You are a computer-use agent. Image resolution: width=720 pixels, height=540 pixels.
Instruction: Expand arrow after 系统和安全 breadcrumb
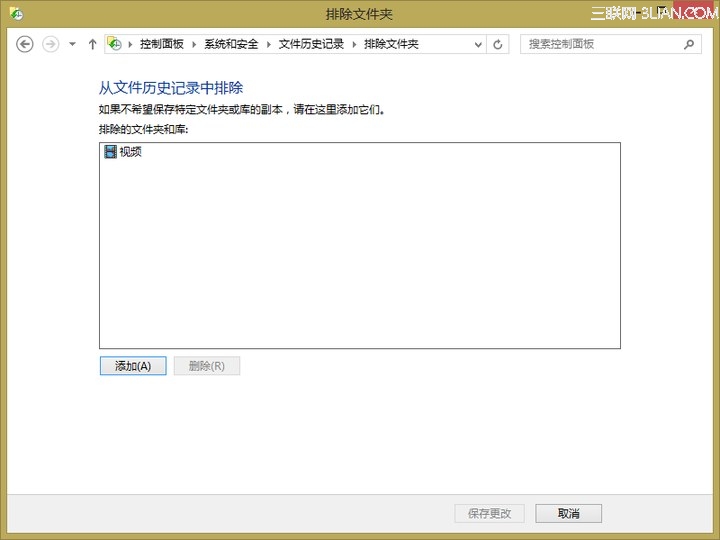coord(269,45)
